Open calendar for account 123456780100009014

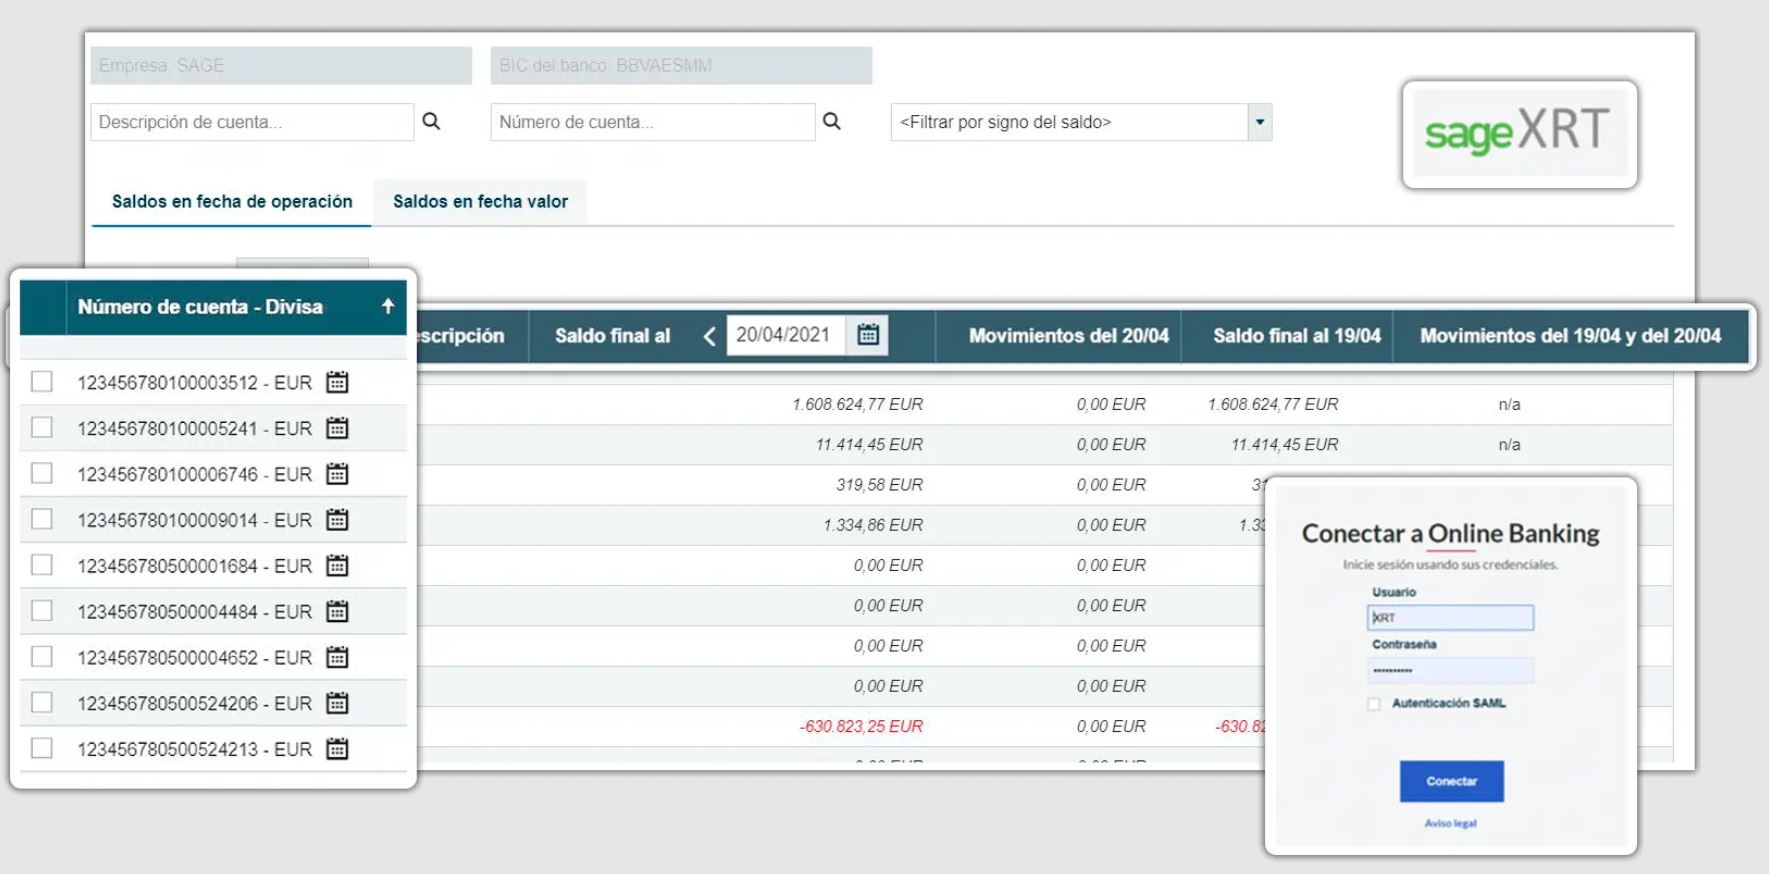click(x=338, y=520)
